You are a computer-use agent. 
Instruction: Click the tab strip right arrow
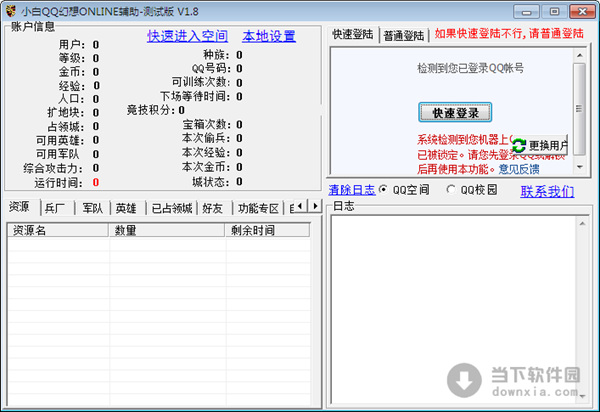point(315,206)
